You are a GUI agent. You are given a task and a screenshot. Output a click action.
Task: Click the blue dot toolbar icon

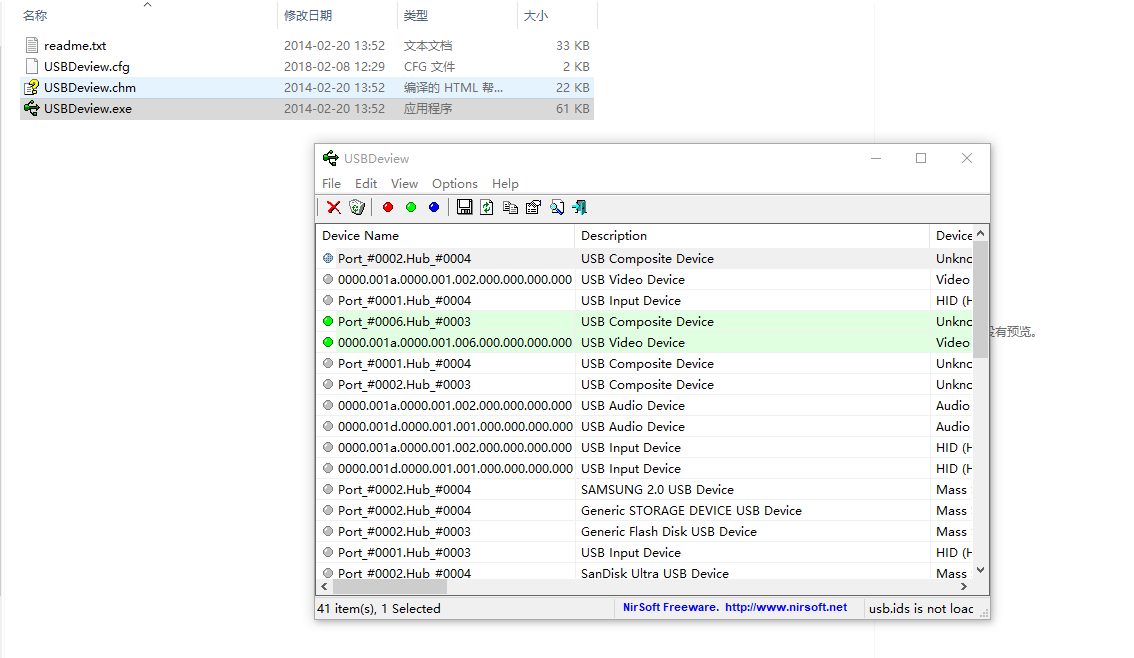click(x=434, y=207)
